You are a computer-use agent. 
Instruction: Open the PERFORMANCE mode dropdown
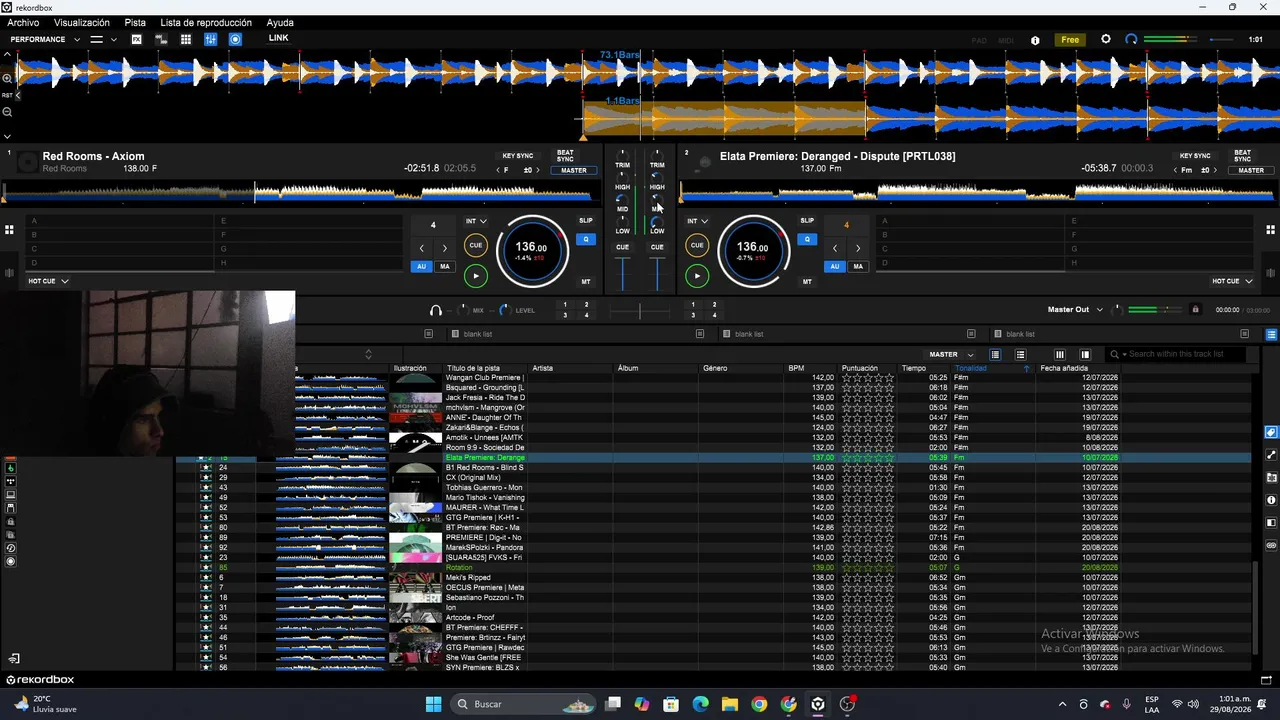click(45, 39)
